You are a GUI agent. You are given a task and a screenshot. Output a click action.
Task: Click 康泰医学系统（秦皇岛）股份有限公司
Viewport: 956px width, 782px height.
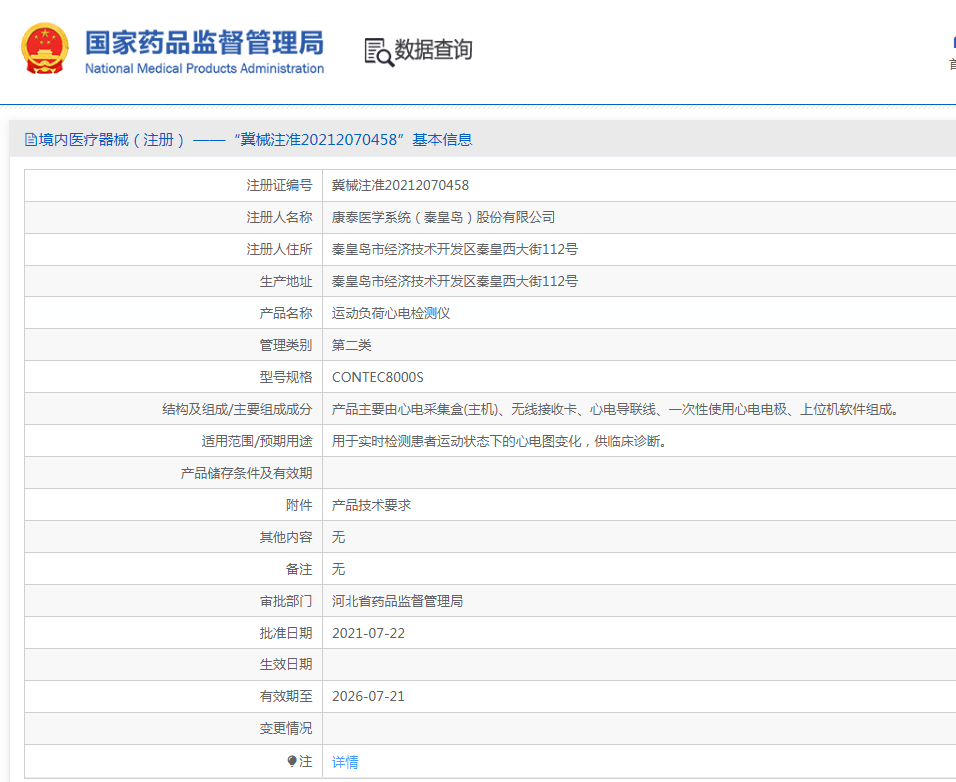tap(443, 217)
